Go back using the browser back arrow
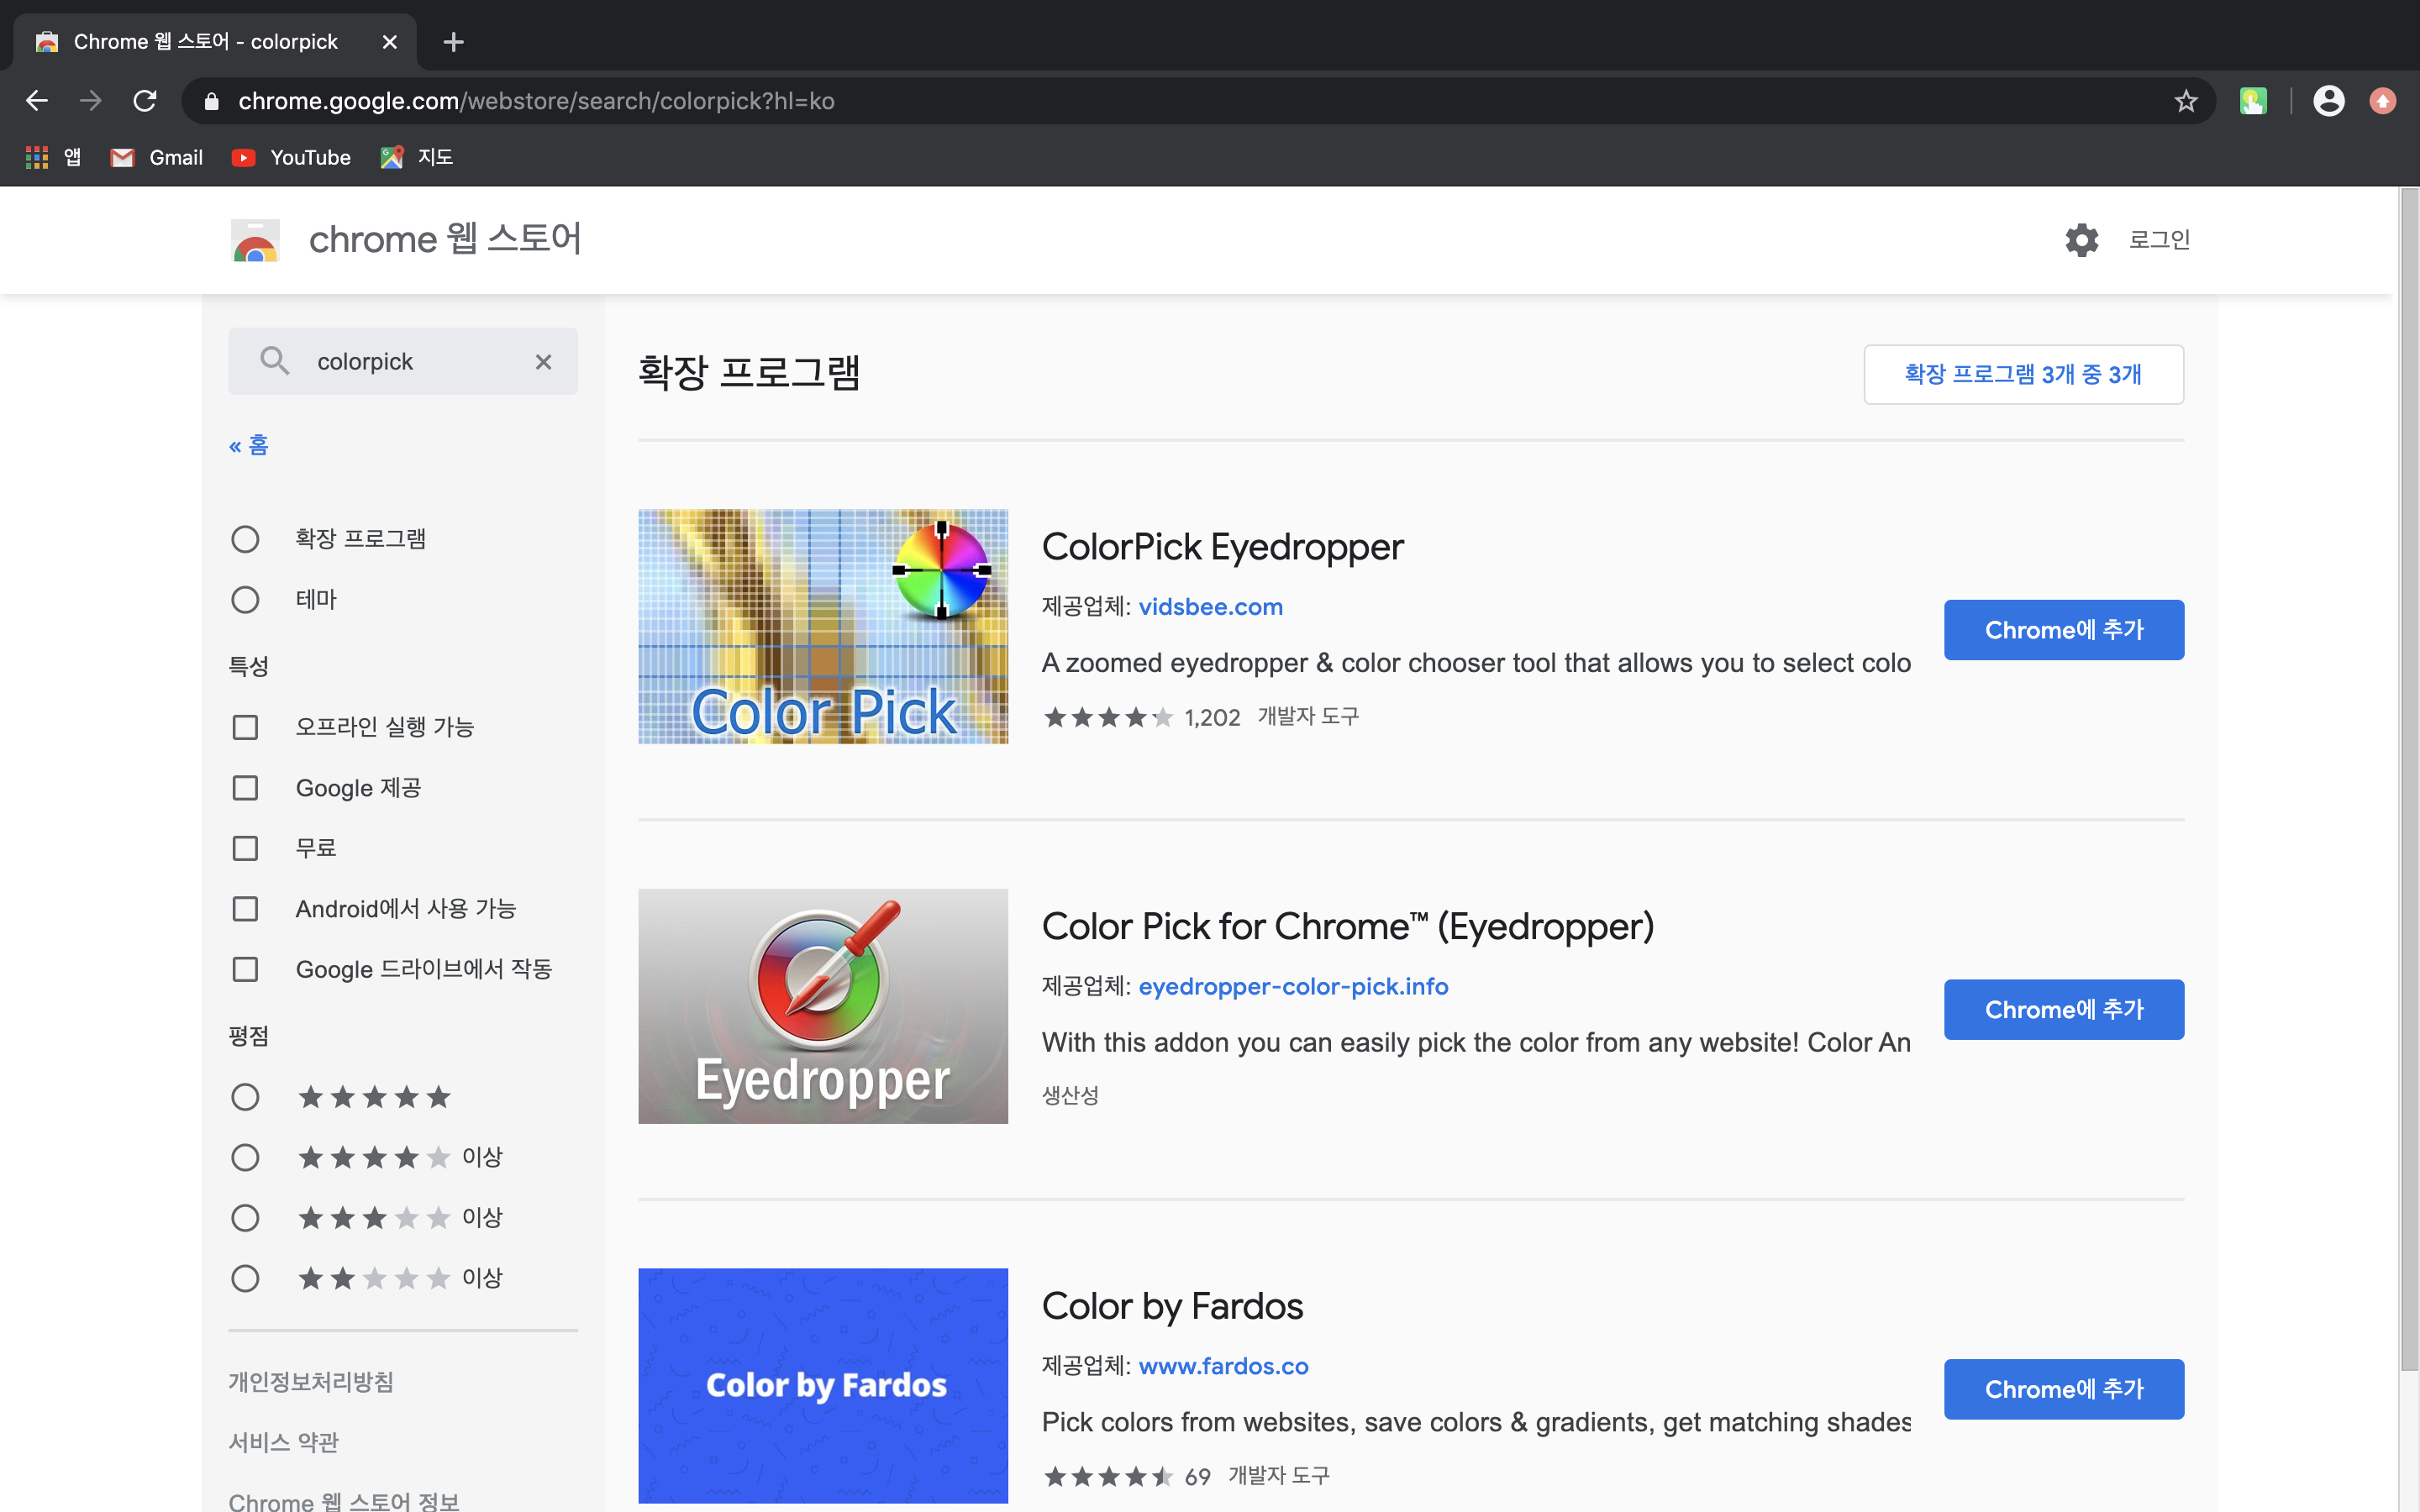2420x1512 pixels. pos(37,101)
